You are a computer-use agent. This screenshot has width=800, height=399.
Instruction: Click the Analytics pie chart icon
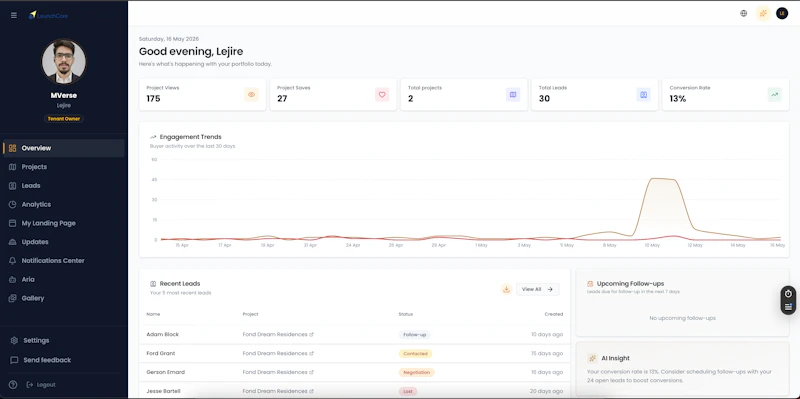pos(12,204)
